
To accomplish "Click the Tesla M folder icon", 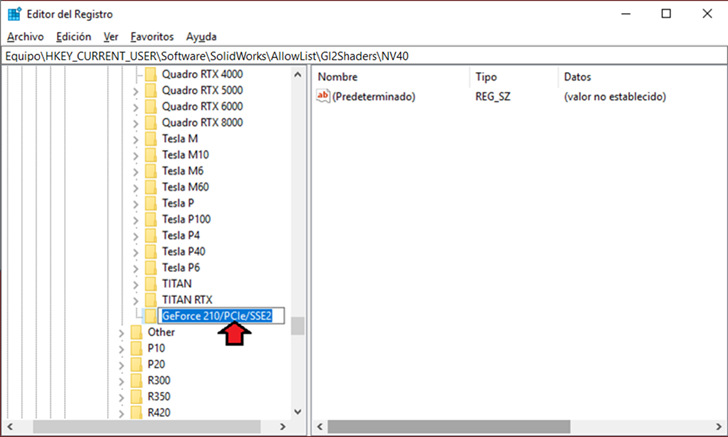I will click(x=150, y=139).
